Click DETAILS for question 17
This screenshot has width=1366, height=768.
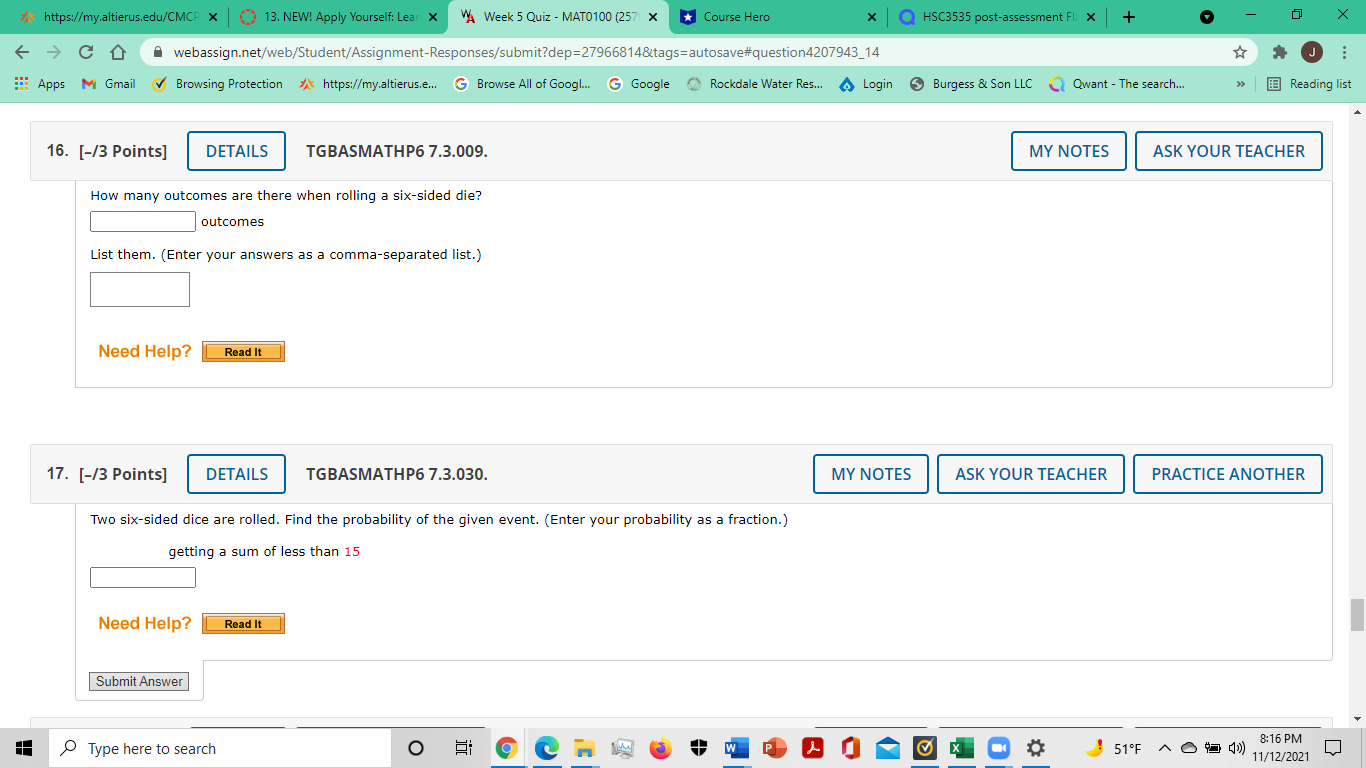(237, 474)
